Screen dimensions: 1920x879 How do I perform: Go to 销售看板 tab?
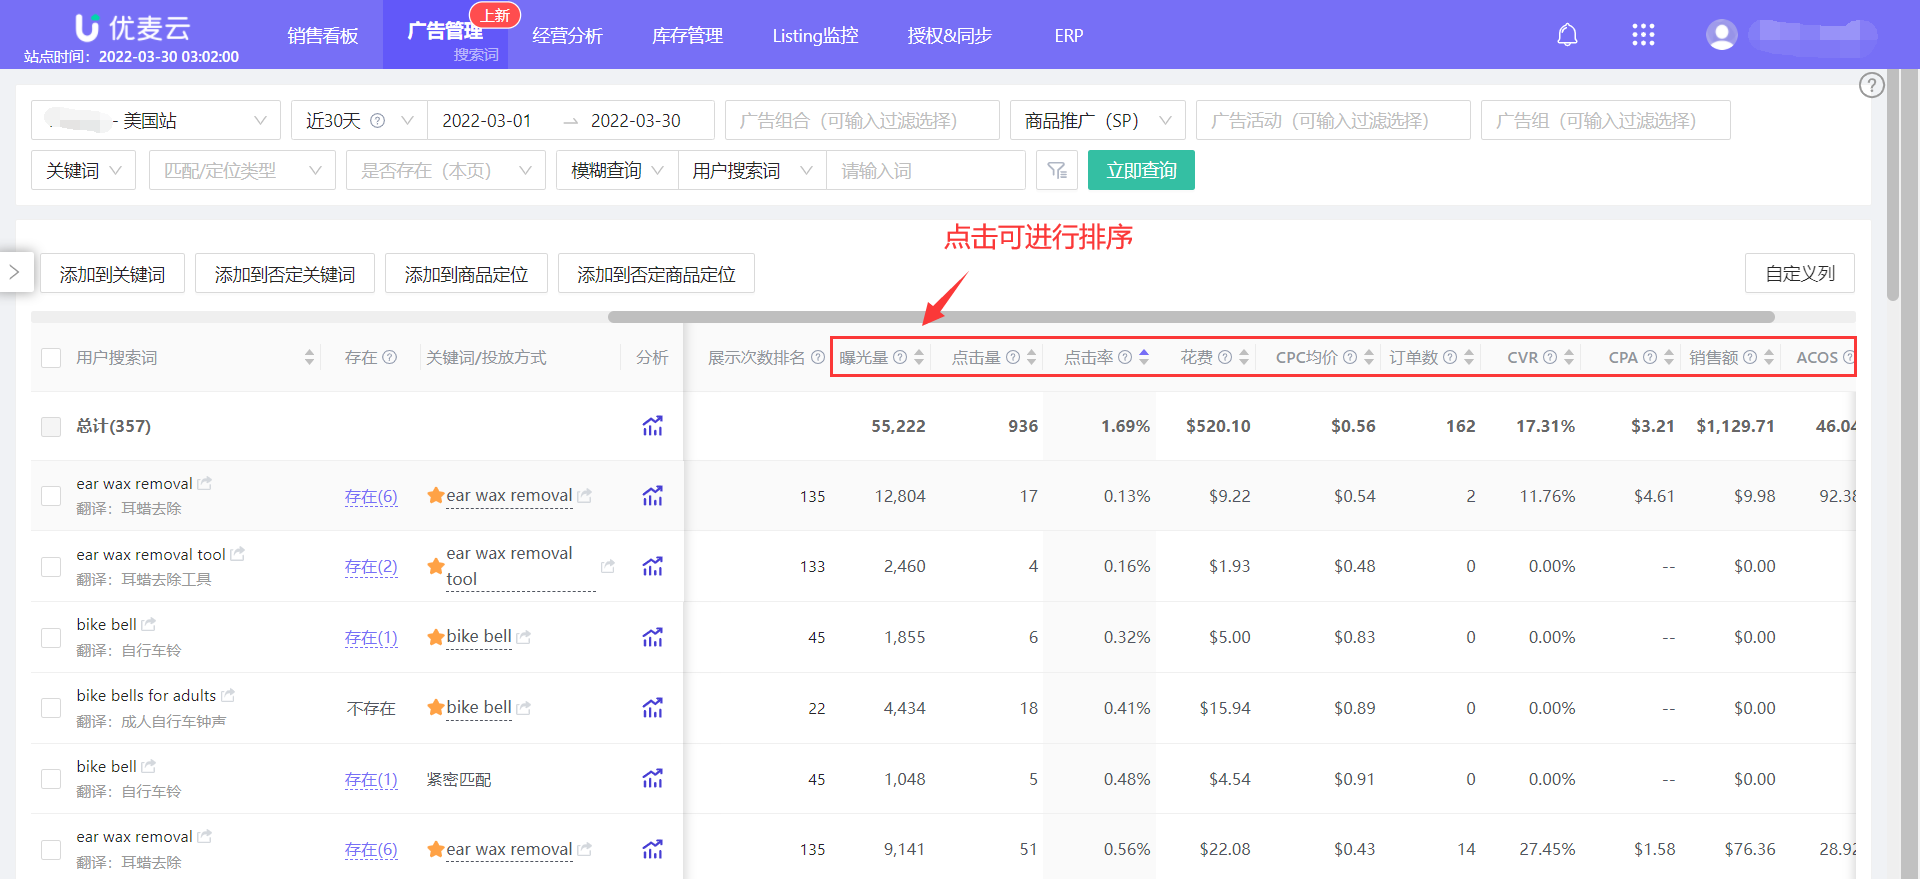click(323, 36)
